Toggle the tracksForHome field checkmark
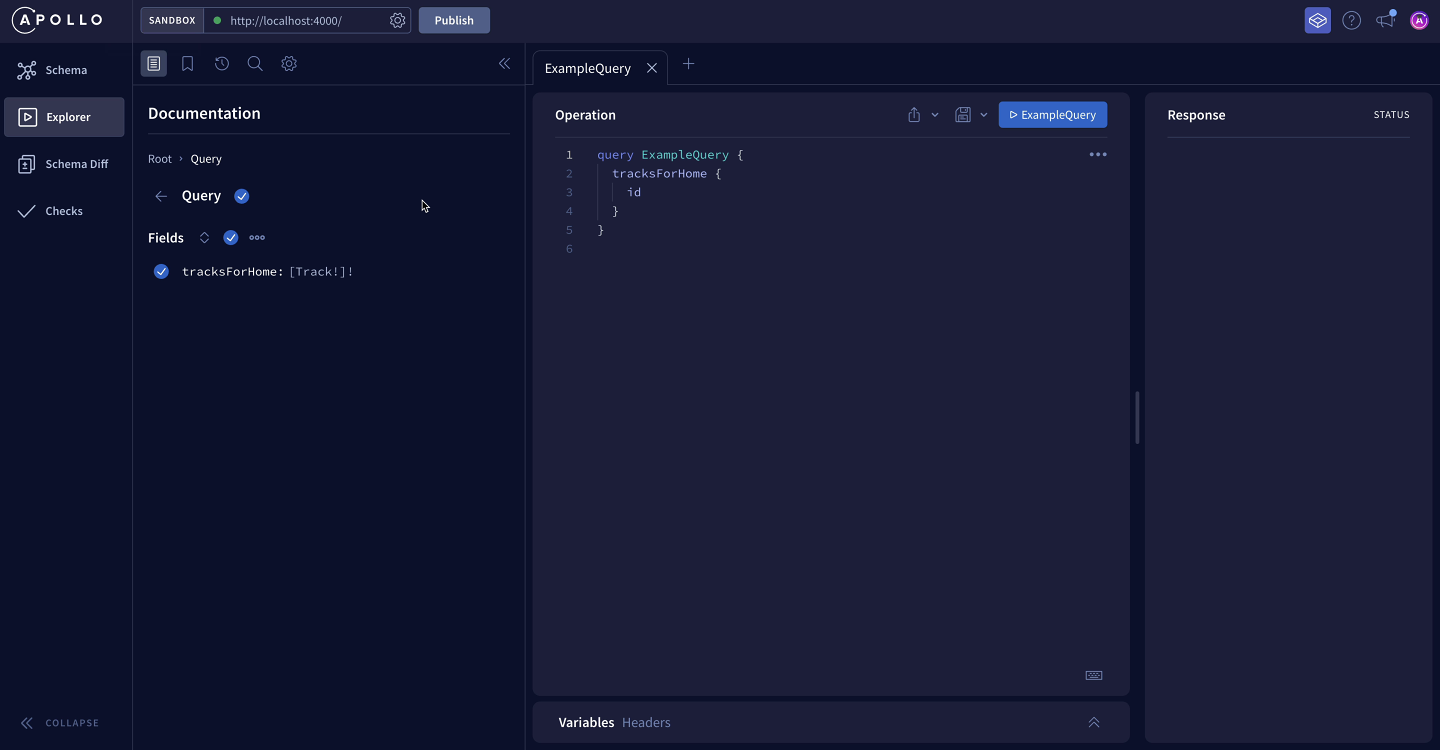 pyautogui.click(x=161, y=272)
